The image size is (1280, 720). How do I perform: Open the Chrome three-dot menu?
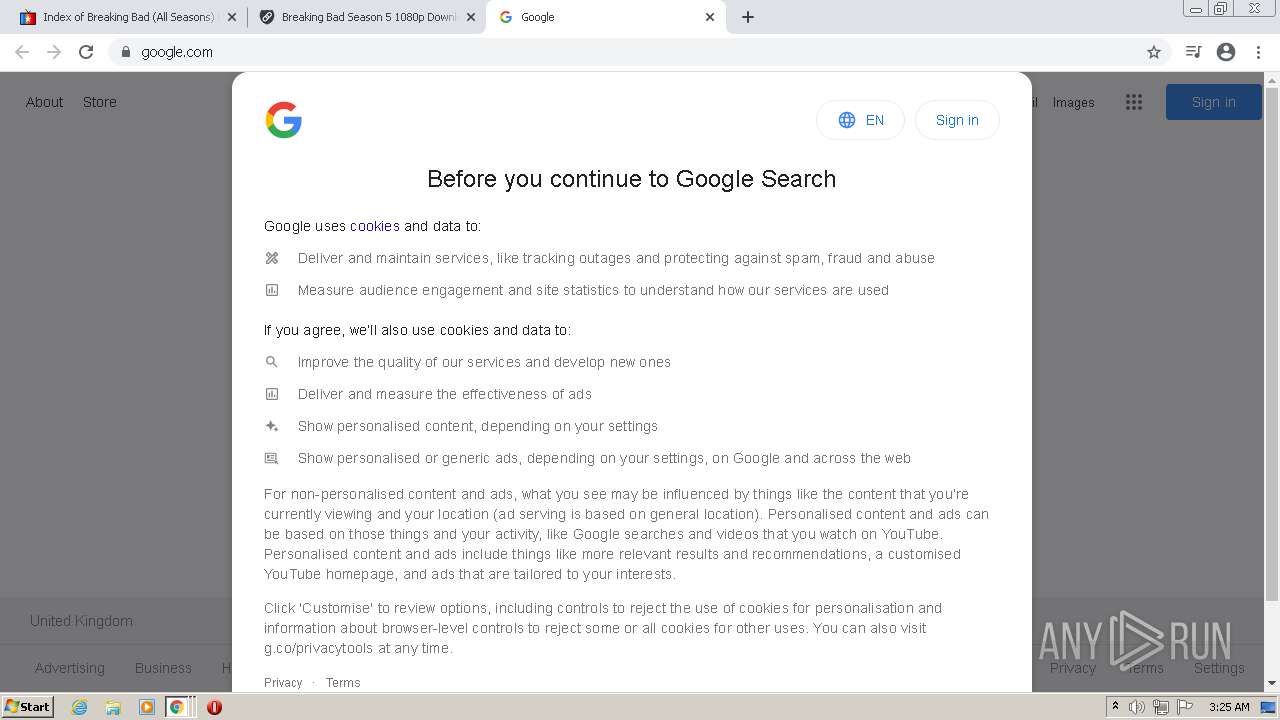1259,52
